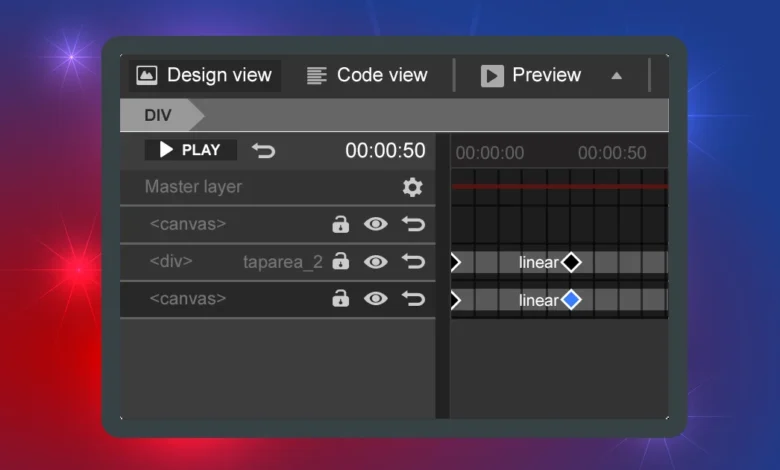Select white diamond keyframe on div layer
The width and height of the screenshot is (780, 470).
point(571,262)
